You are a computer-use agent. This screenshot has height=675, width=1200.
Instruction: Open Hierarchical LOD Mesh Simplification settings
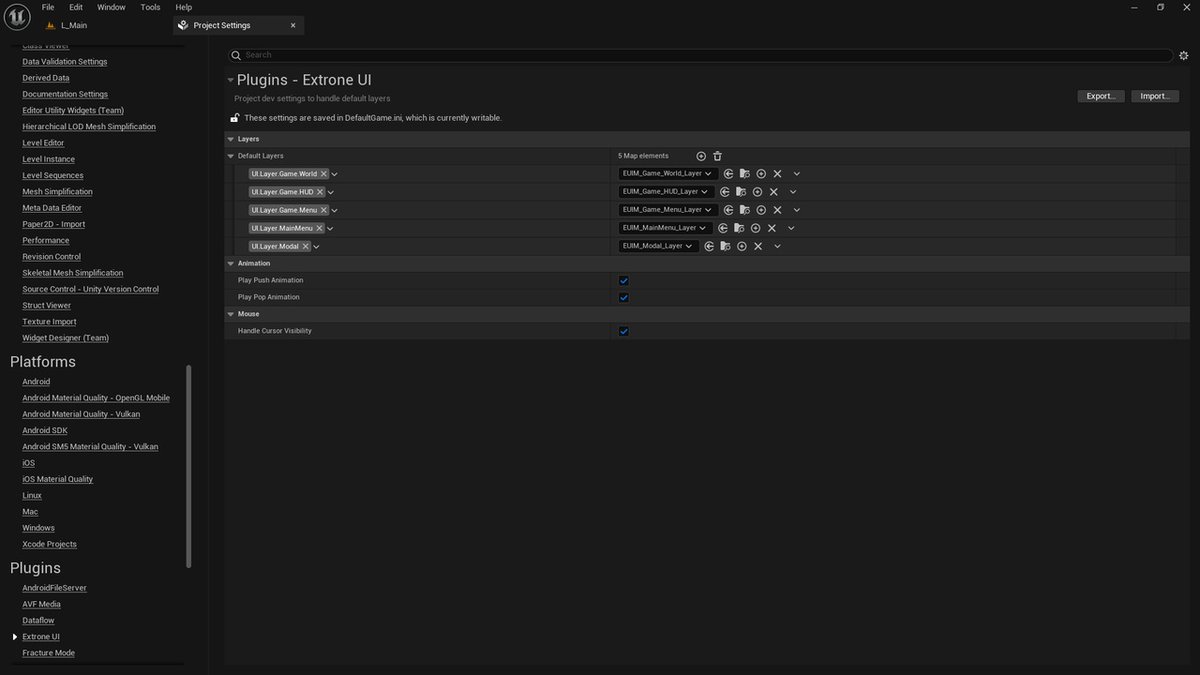click(89, 127)
